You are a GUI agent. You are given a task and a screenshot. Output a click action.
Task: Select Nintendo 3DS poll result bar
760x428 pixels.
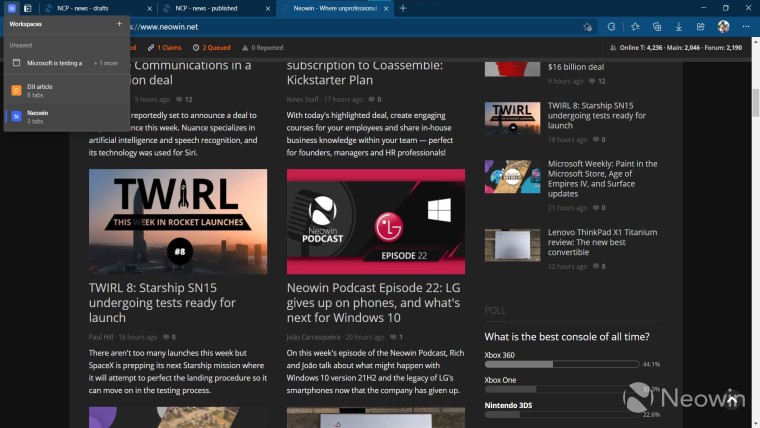562,414
